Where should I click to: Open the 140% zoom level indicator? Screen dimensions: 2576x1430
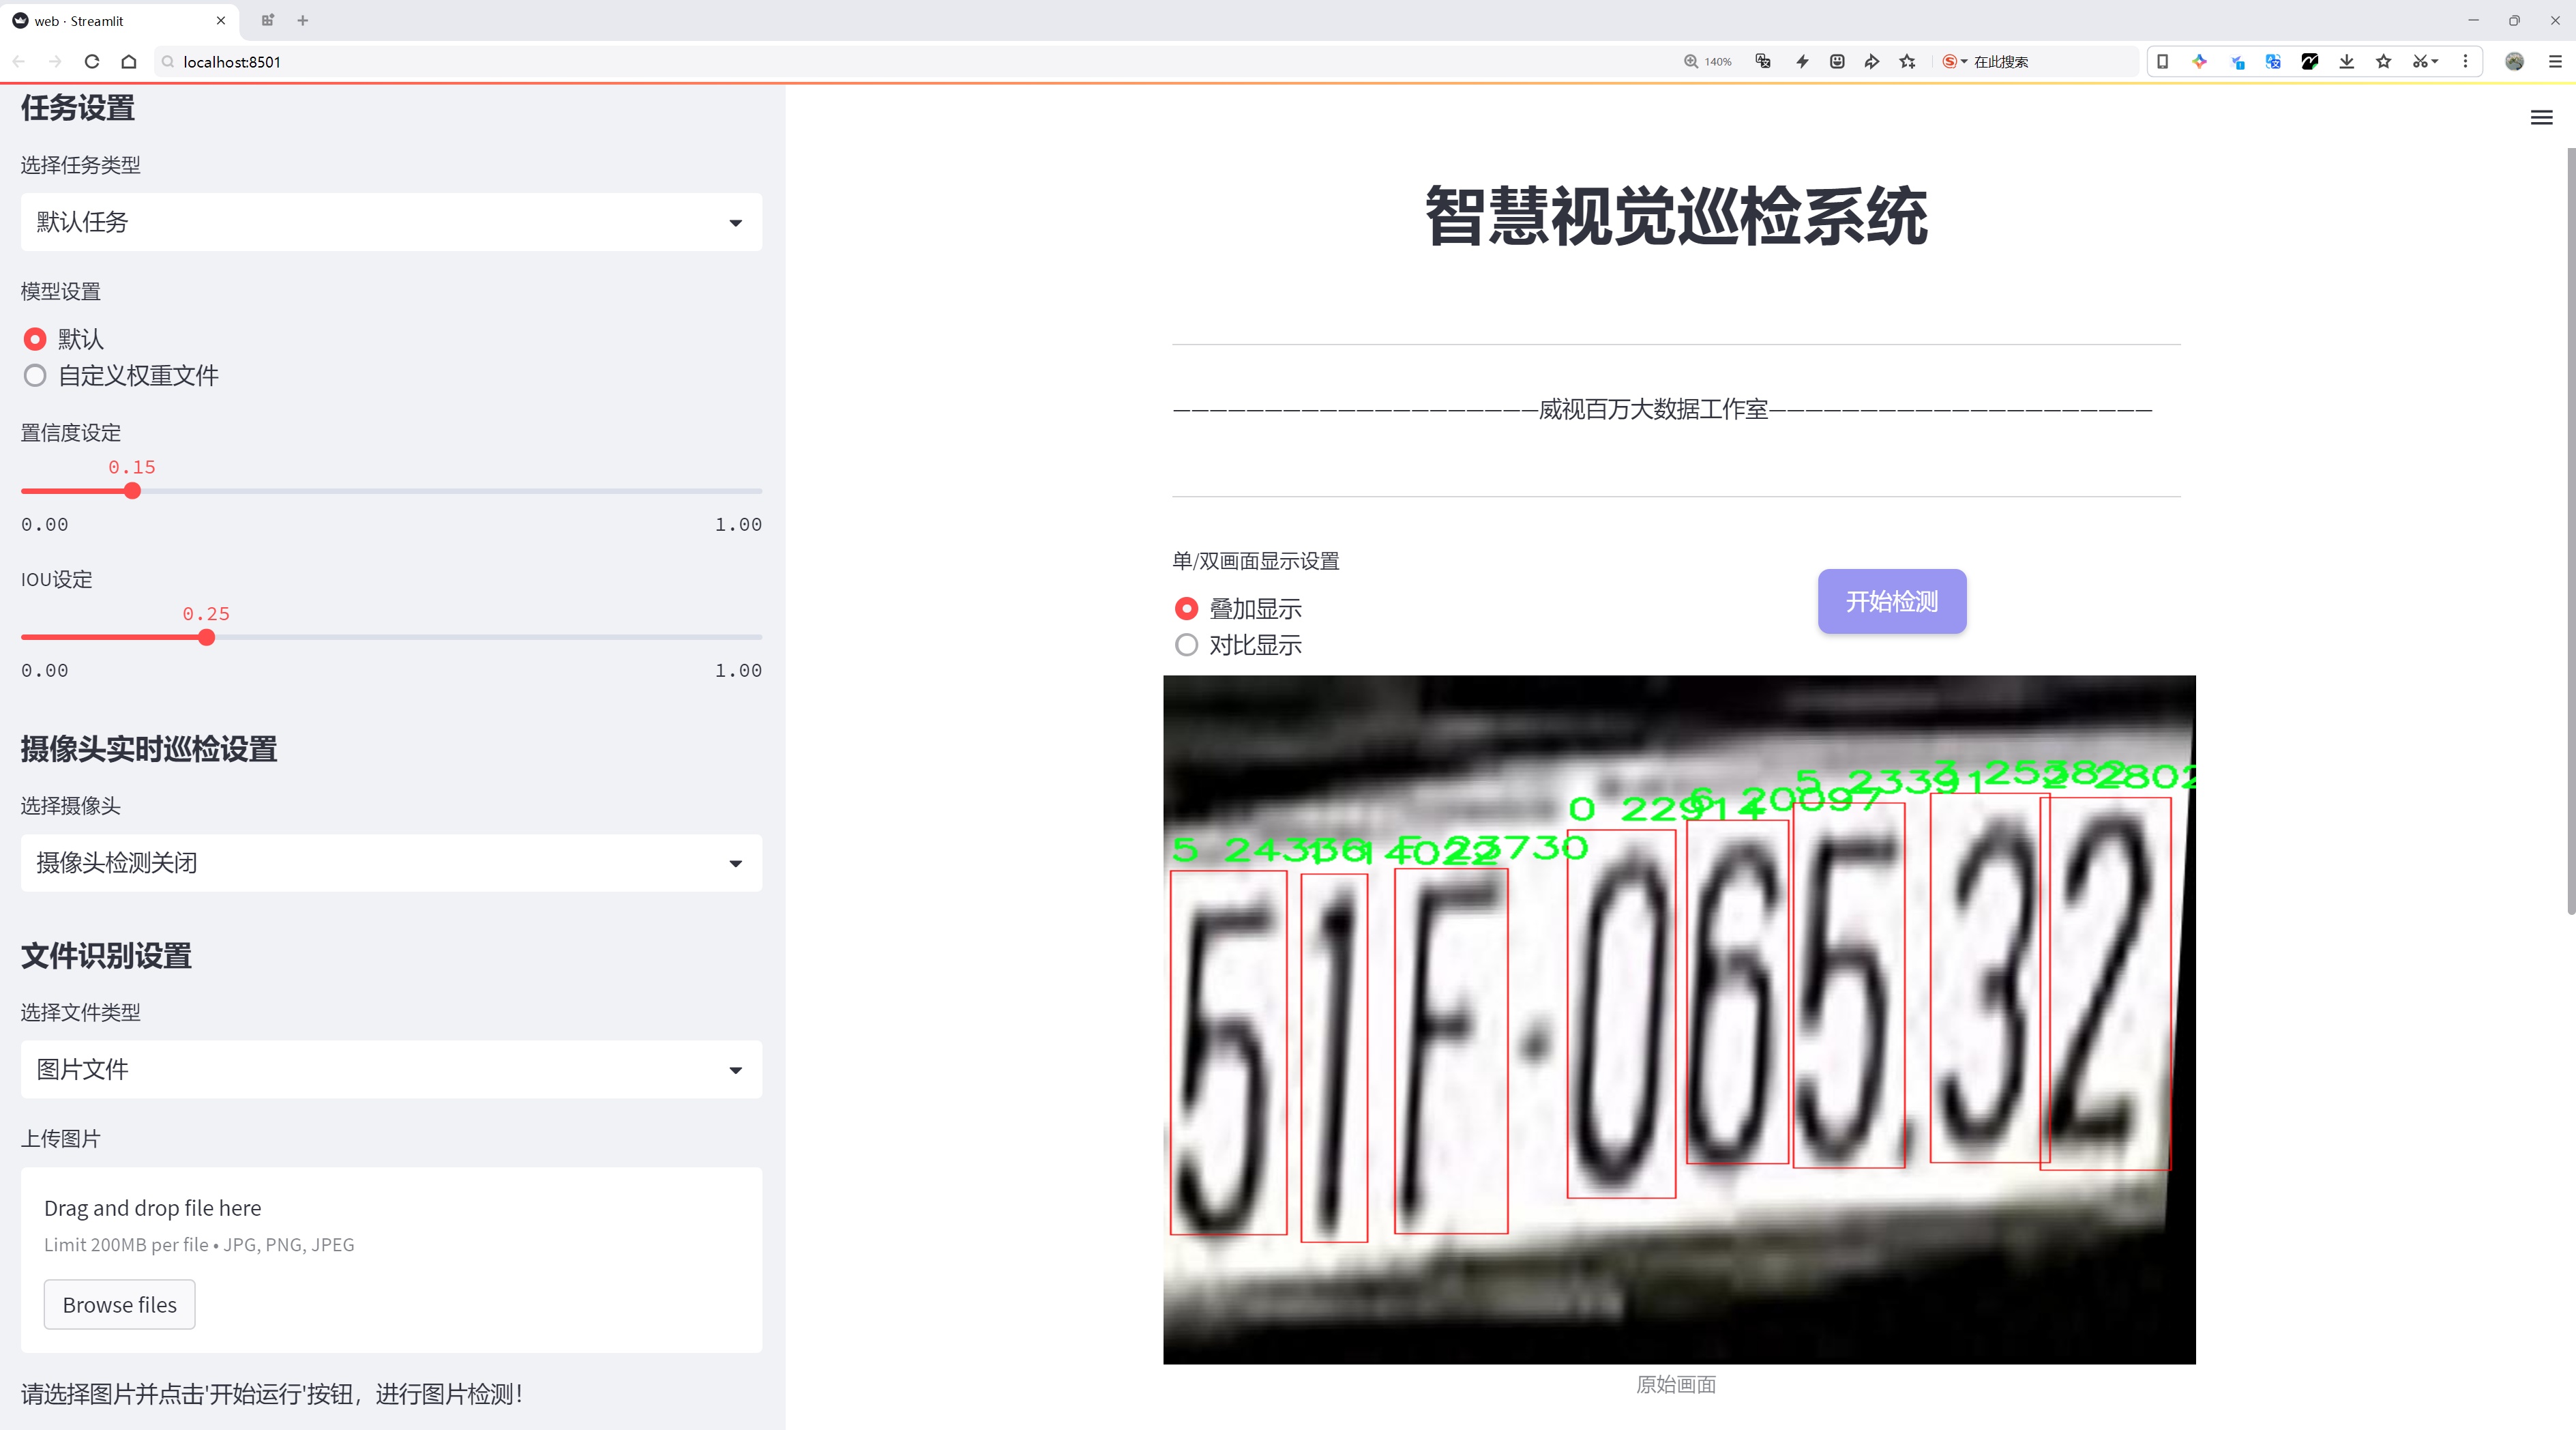[x=1707, y=62]
